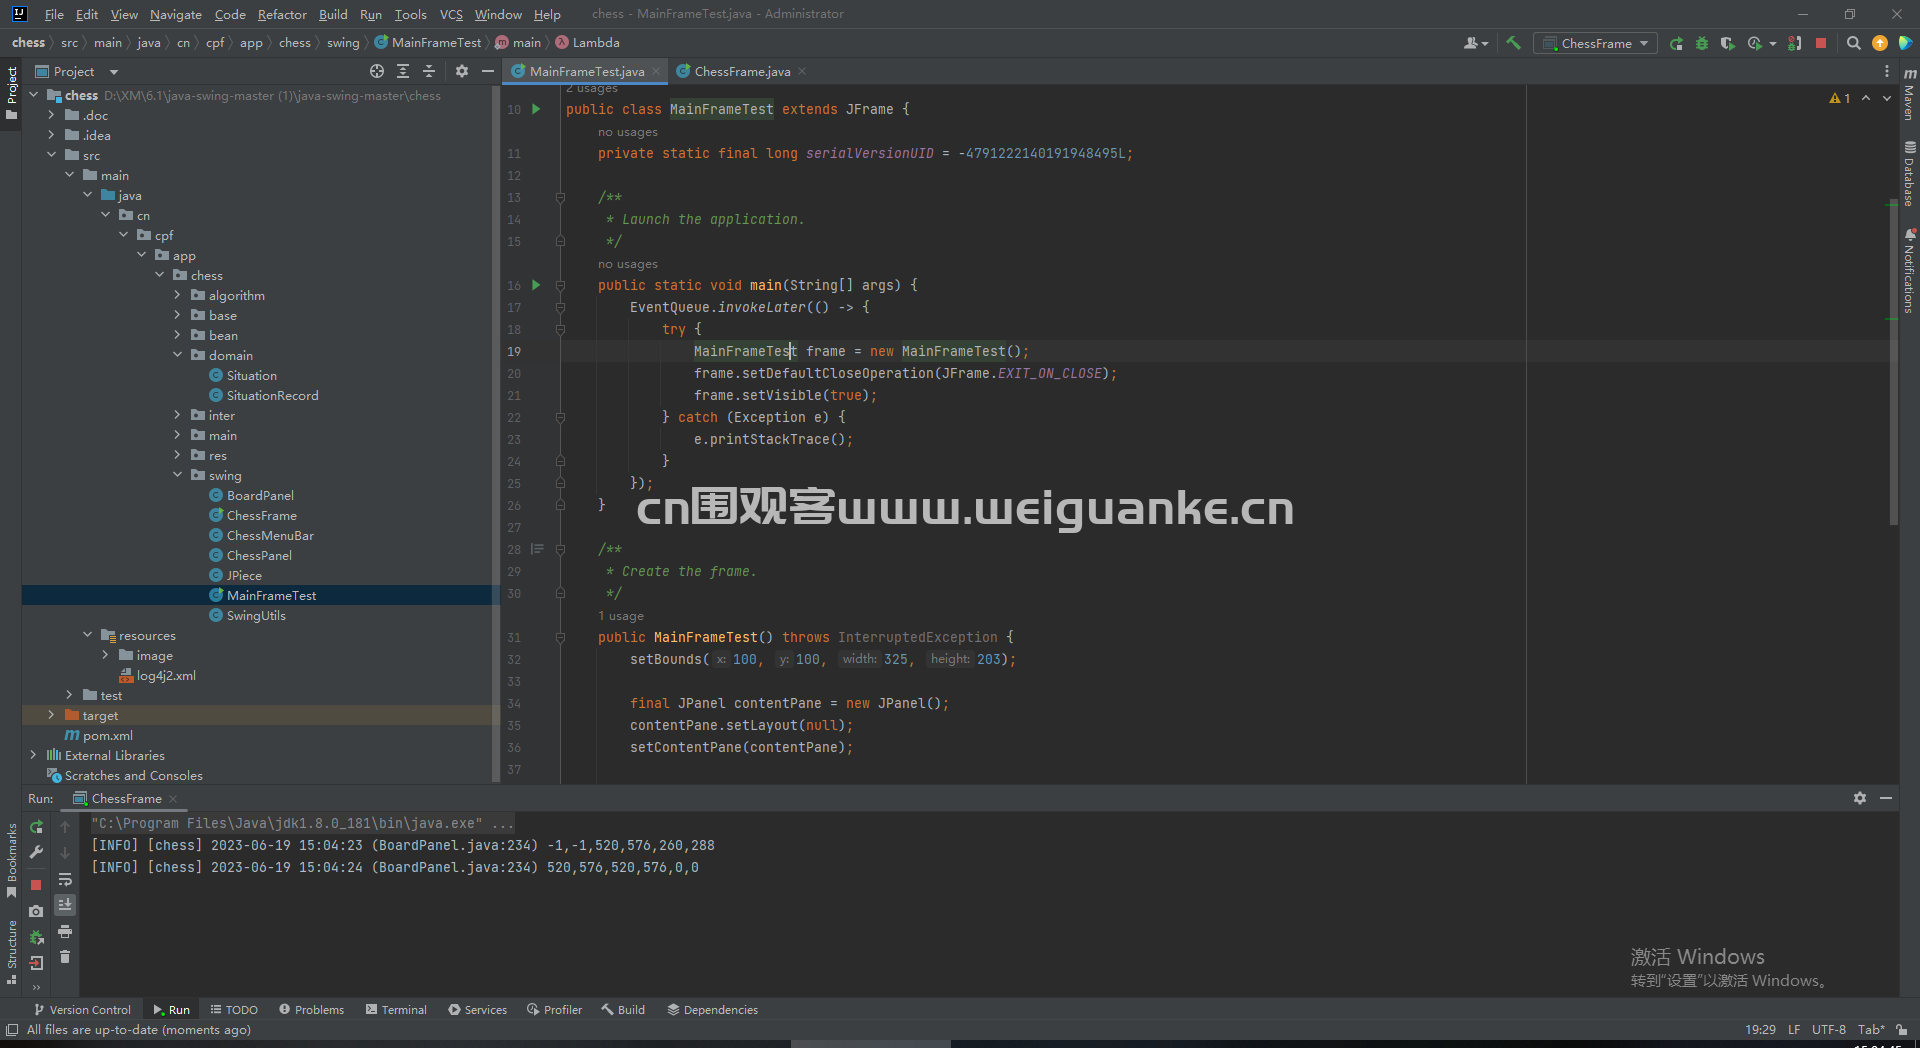This screenshot has height=1048, width=1920.
Task: Click the Build Project hammer icon
Action: coord(1513,43)
